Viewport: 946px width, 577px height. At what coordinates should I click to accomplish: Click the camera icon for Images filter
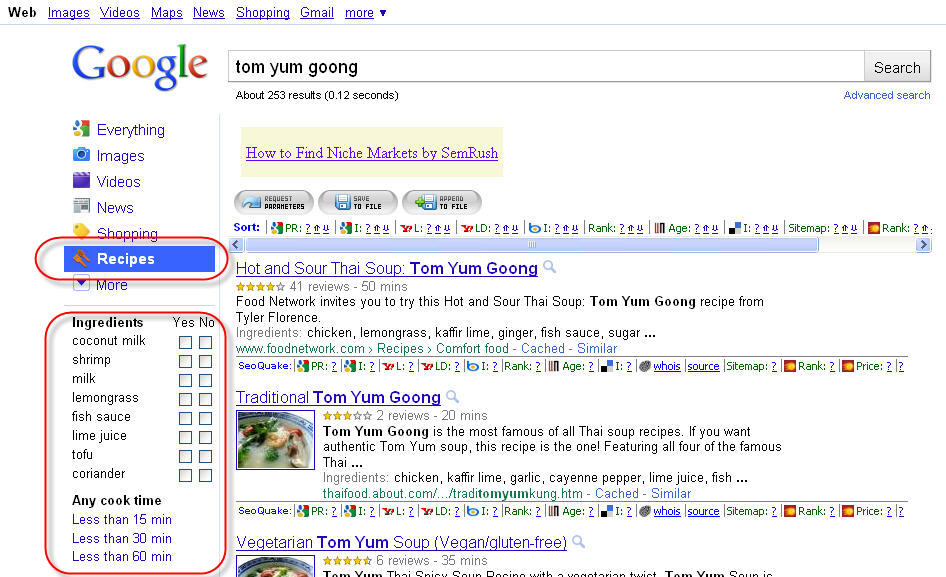pos(81,155)
